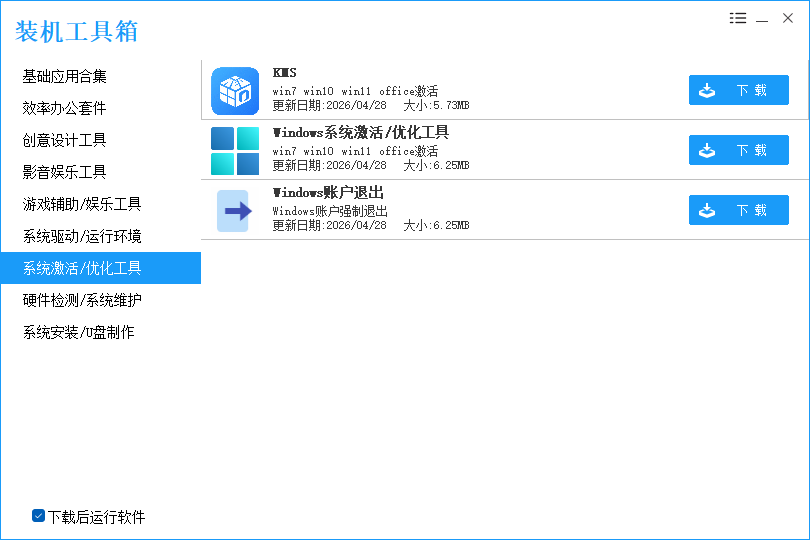
Task: Click the KMS title text
Action: tap(285, 72)
